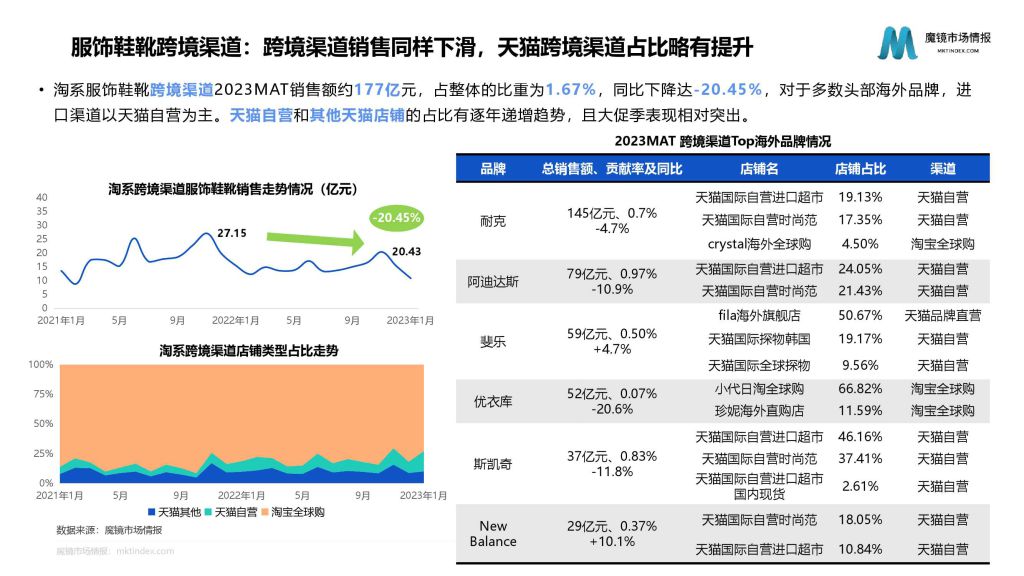Click the New Balance brand cell
Viewport: 1024px width, 576px height.
(x=493, y=534)
